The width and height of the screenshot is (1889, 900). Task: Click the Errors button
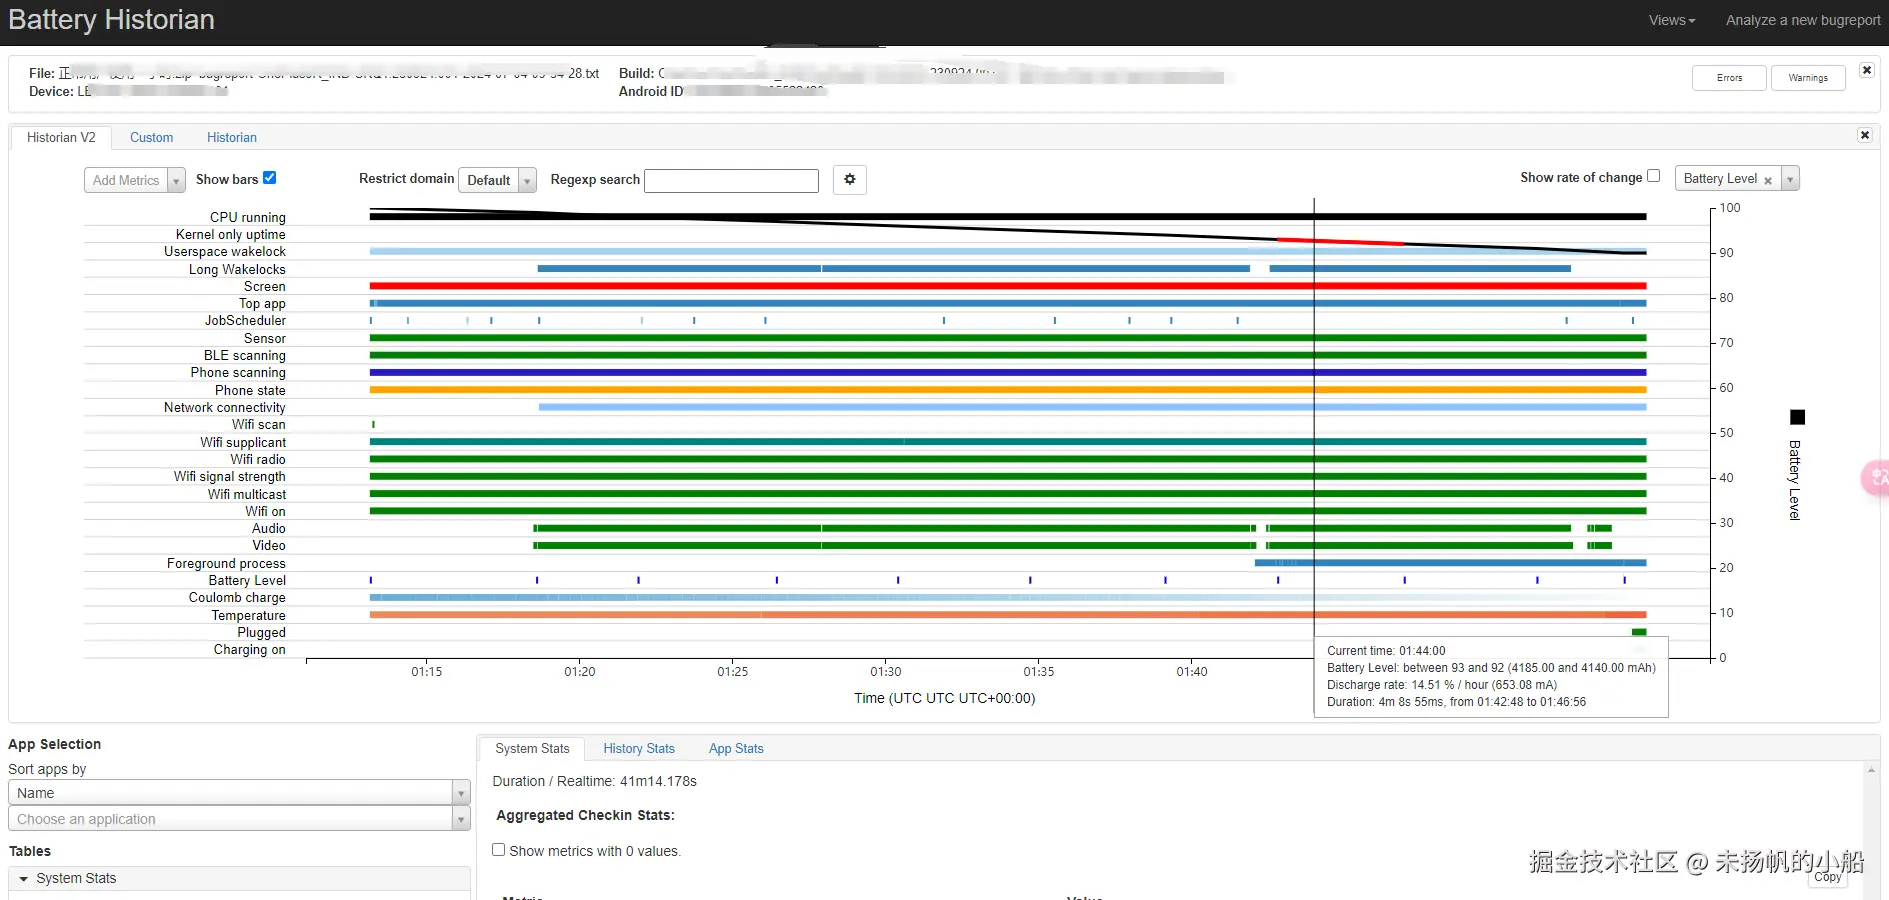pyautogui.click(x=1729, y=78)
